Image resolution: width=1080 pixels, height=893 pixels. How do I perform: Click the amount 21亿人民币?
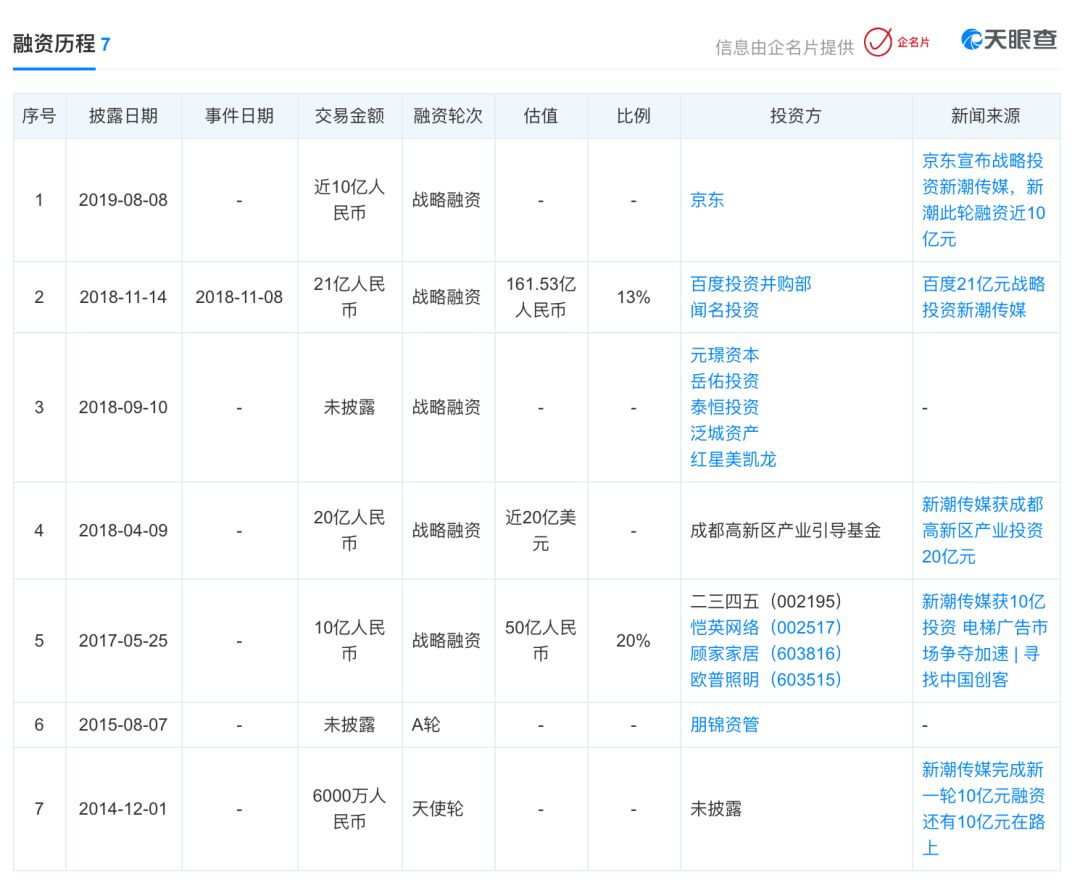349,297
